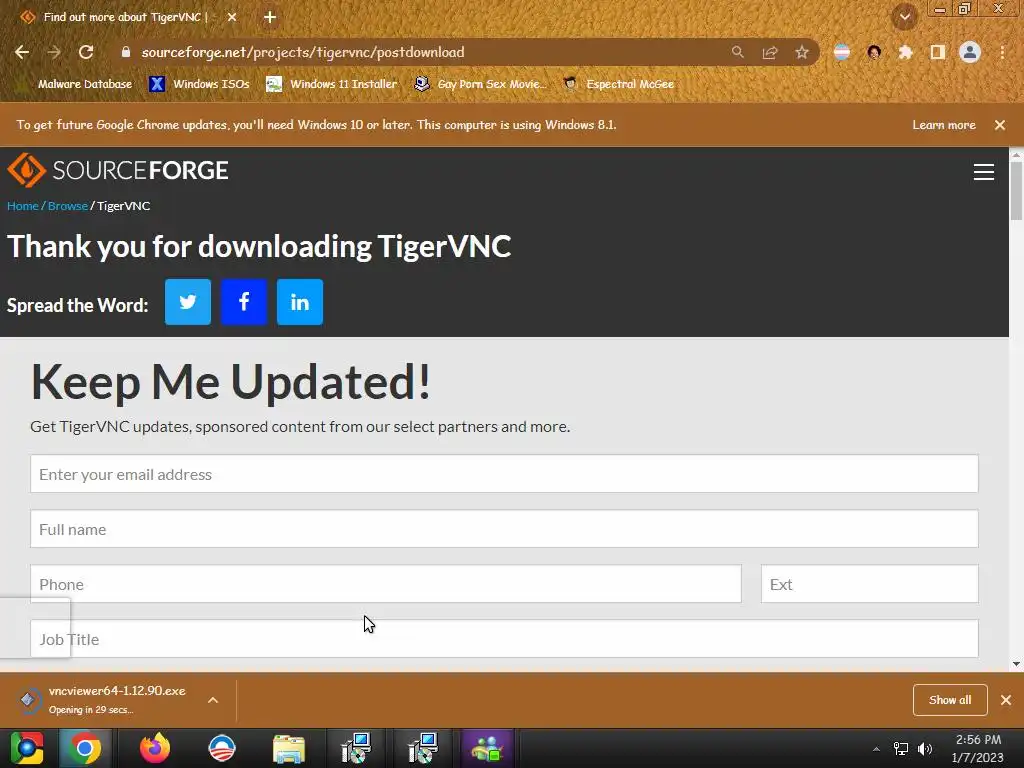The height and width of the screenshot is (768, 1024).
Task: Open Firefox from taskbar
Action: [155, 748]
